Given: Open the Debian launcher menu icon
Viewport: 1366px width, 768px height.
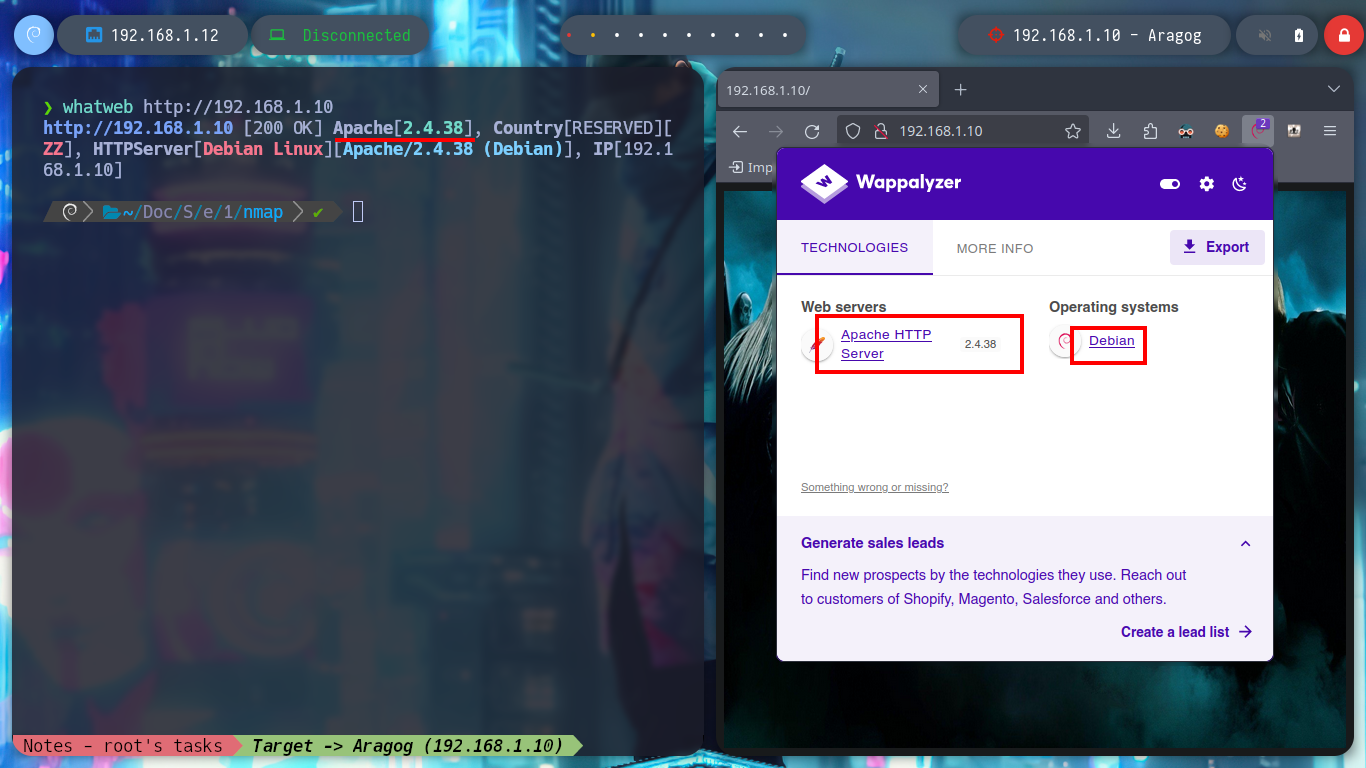Looking at the screenshot, I should click(33, 35).
